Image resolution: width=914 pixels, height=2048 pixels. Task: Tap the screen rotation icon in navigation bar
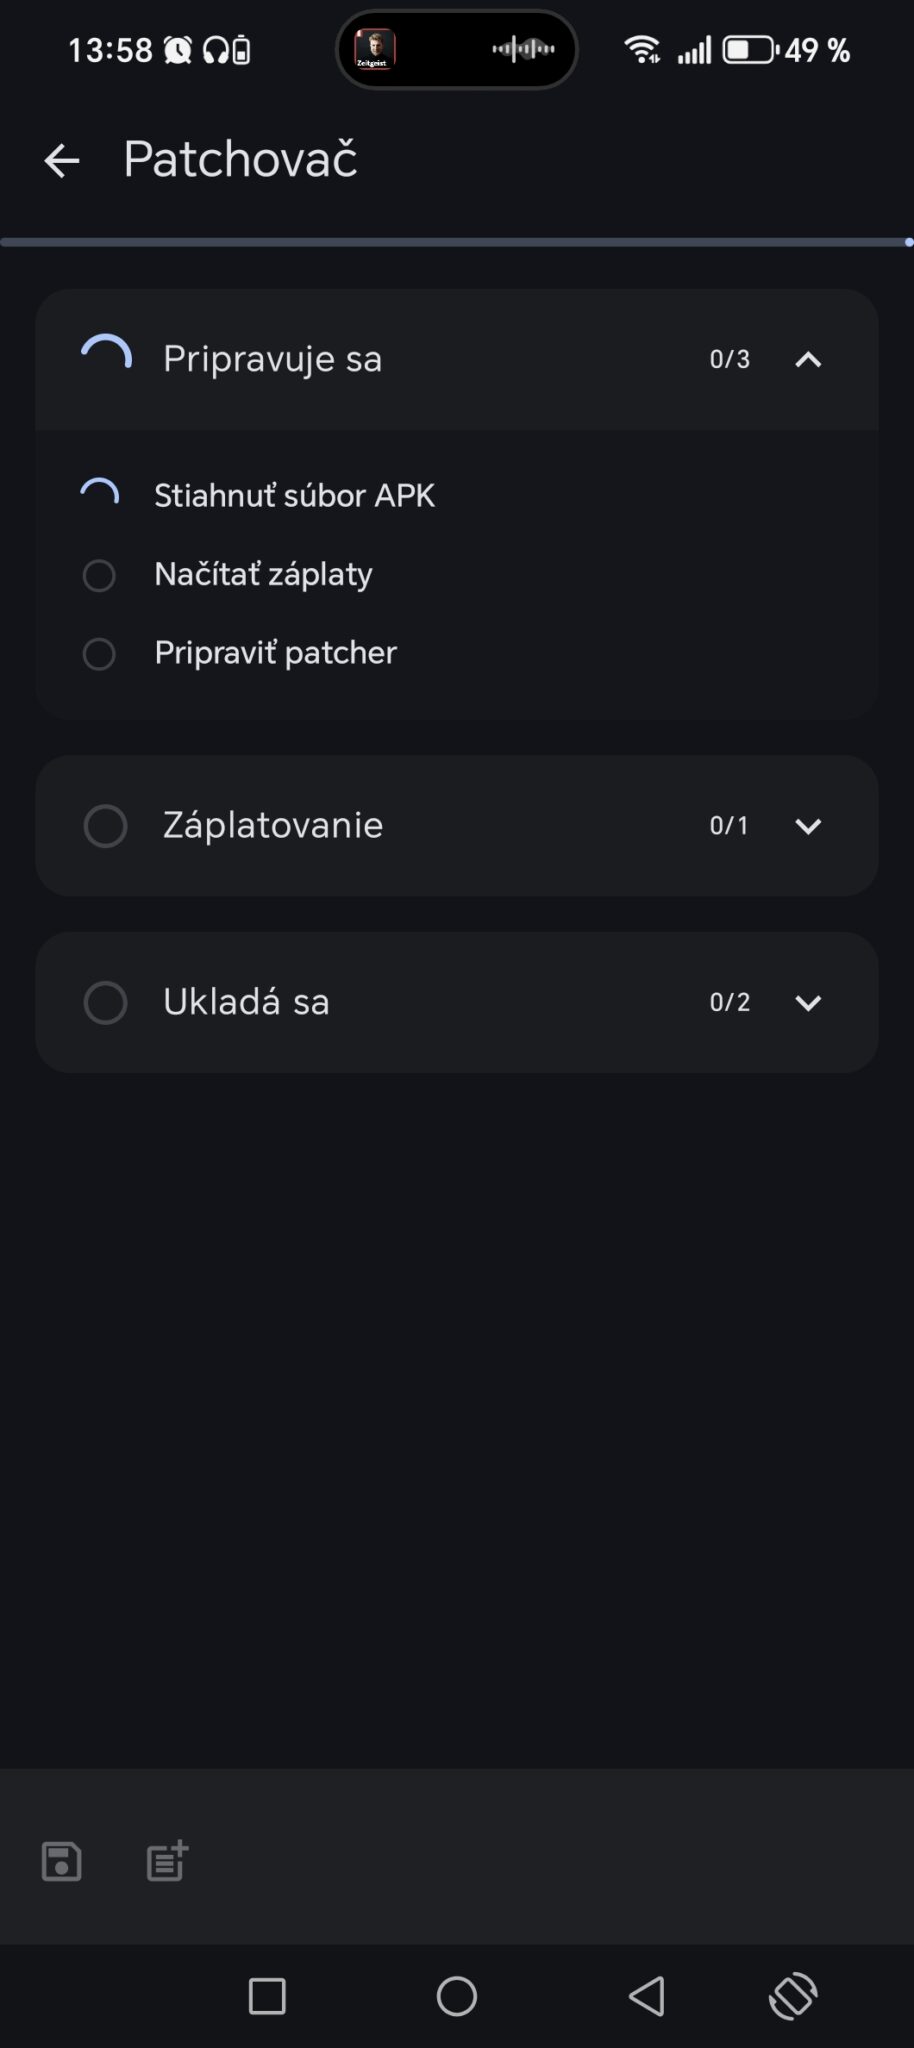[x=793, y=1996]
